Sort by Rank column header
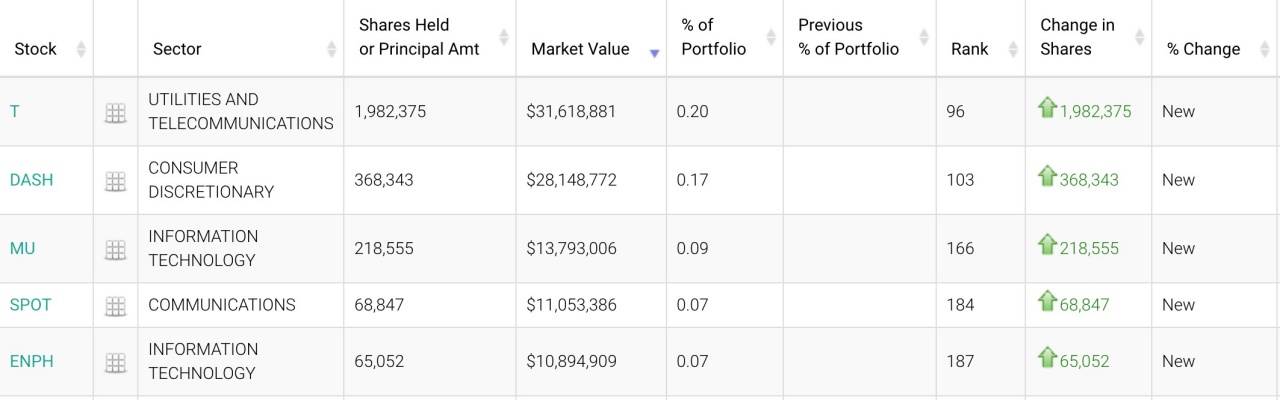Viewport: 1280px width, 400px height. coord(969,49)
